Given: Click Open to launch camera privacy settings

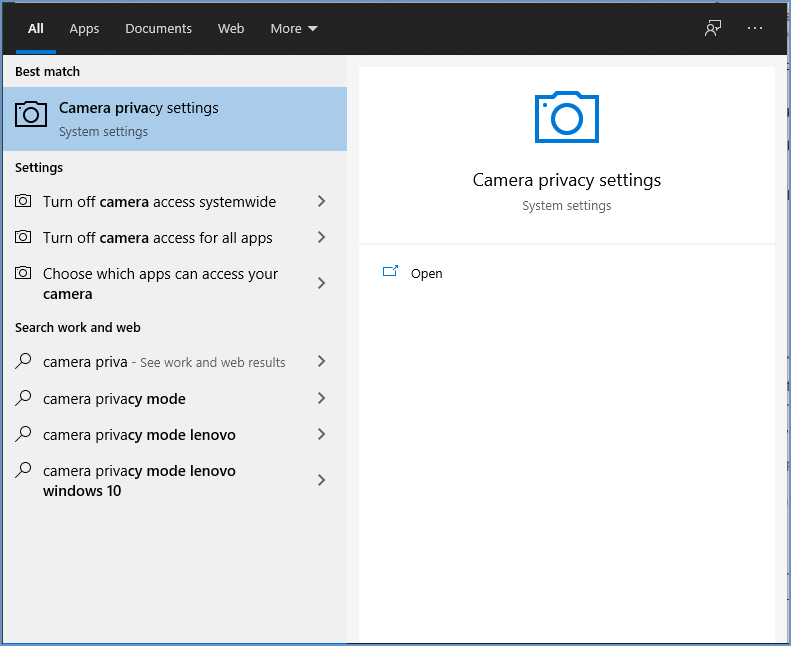Looking at the screenshot, I should [x=426, y=273].
